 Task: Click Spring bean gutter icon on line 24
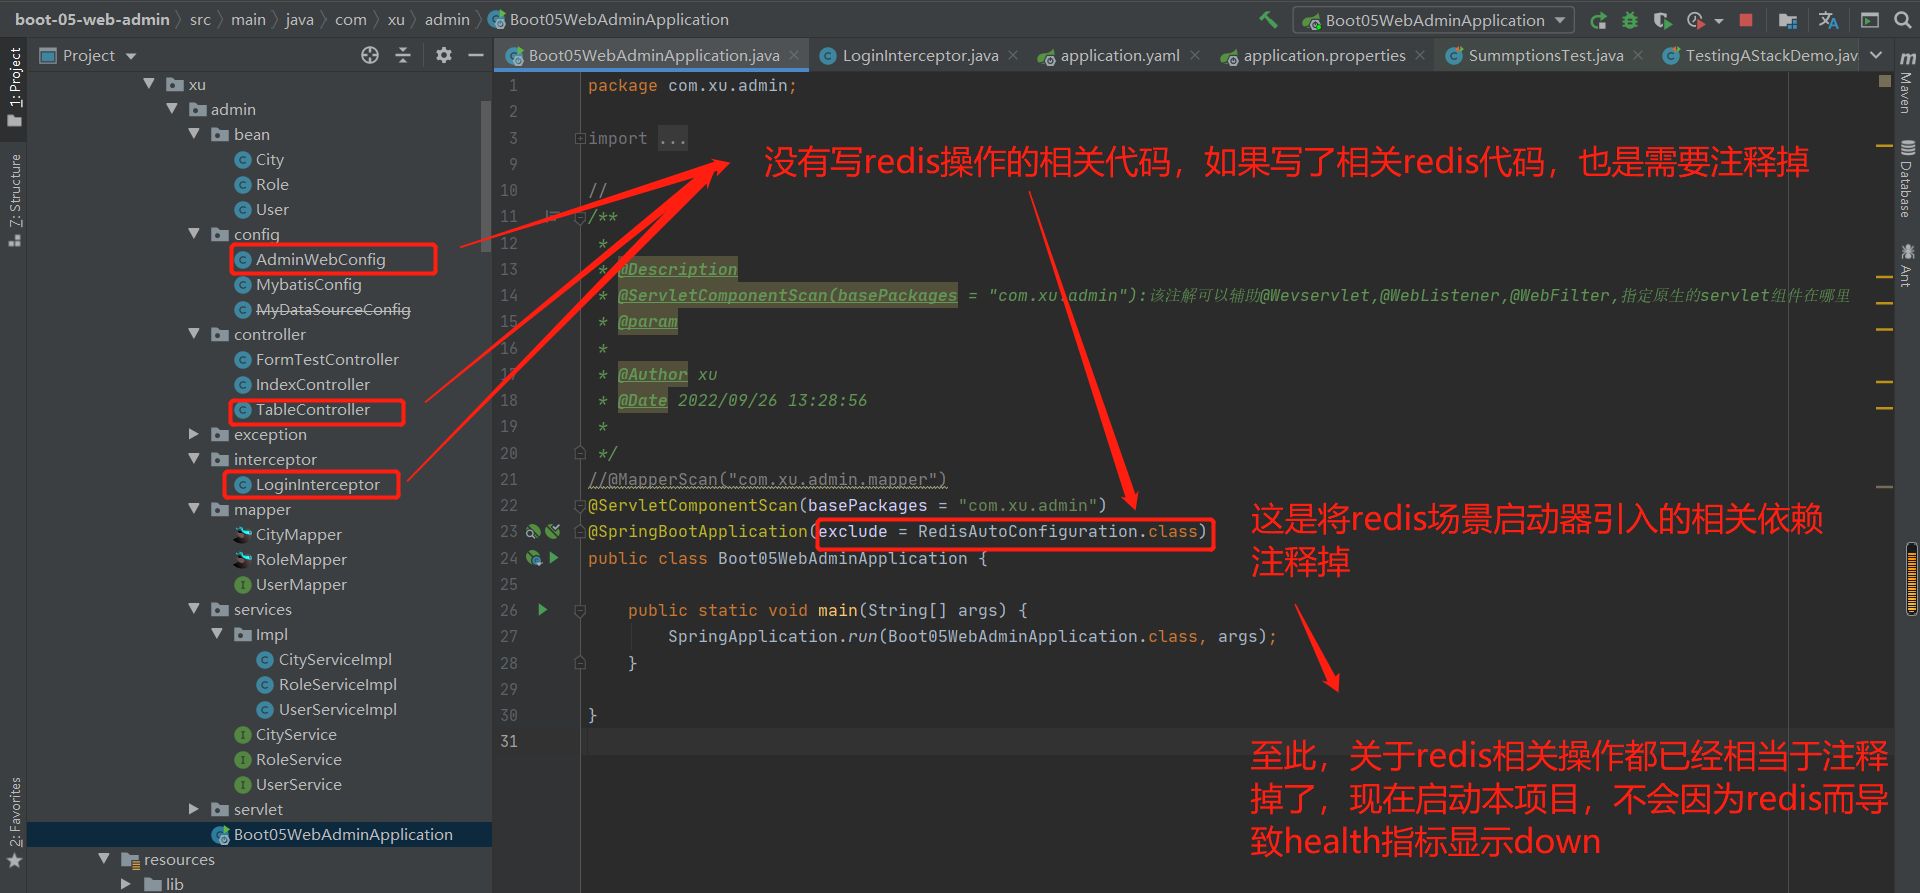click(534, 558)
